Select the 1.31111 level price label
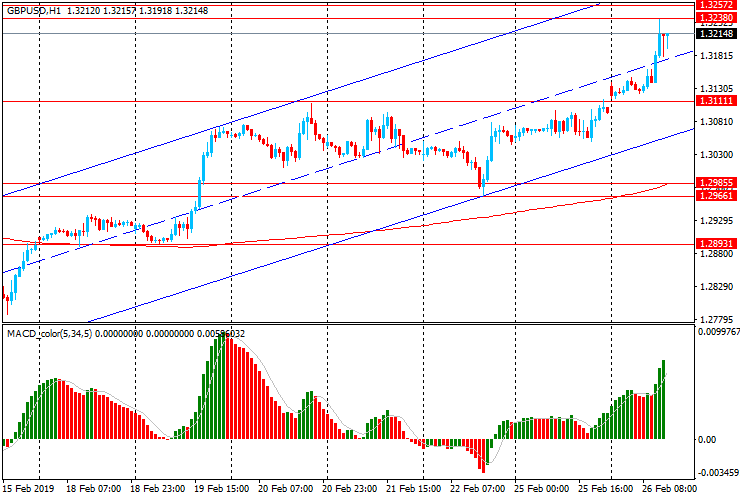This screenshot has height=500, width=740. [717, 102]
